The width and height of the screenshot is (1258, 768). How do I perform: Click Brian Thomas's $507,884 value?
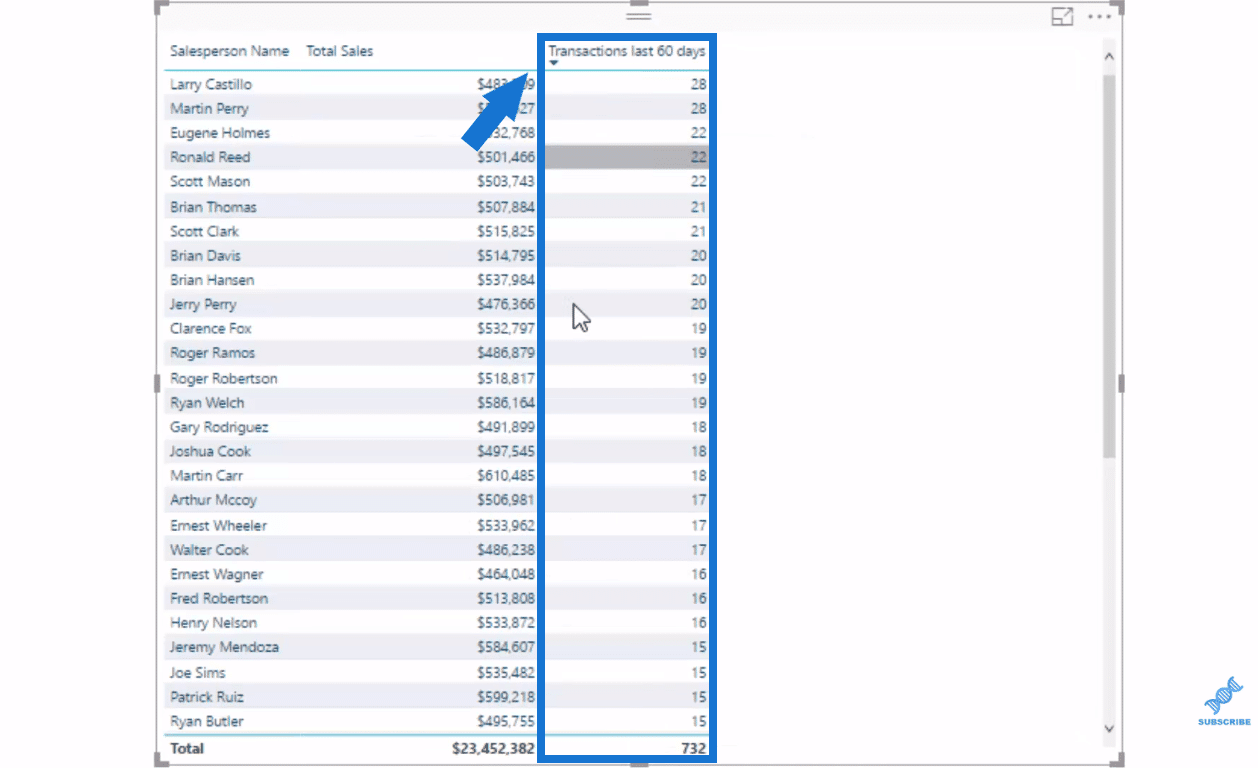506,207
